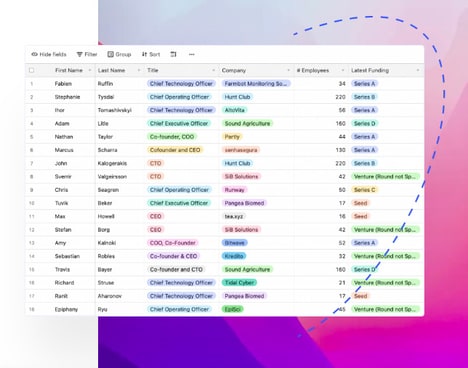Select the Tuvik first name cell
468x368 pixels.
(61, 203)
